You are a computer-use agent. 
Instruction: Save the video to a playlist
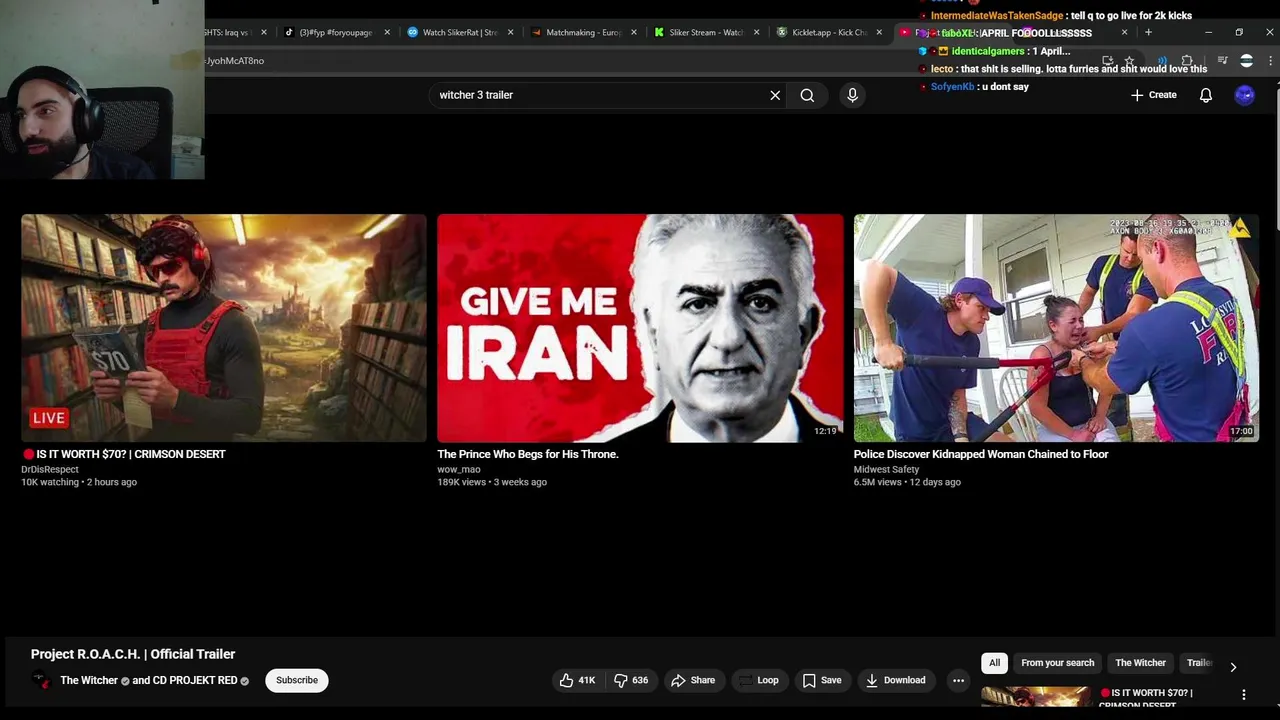[x=821, y=680]
